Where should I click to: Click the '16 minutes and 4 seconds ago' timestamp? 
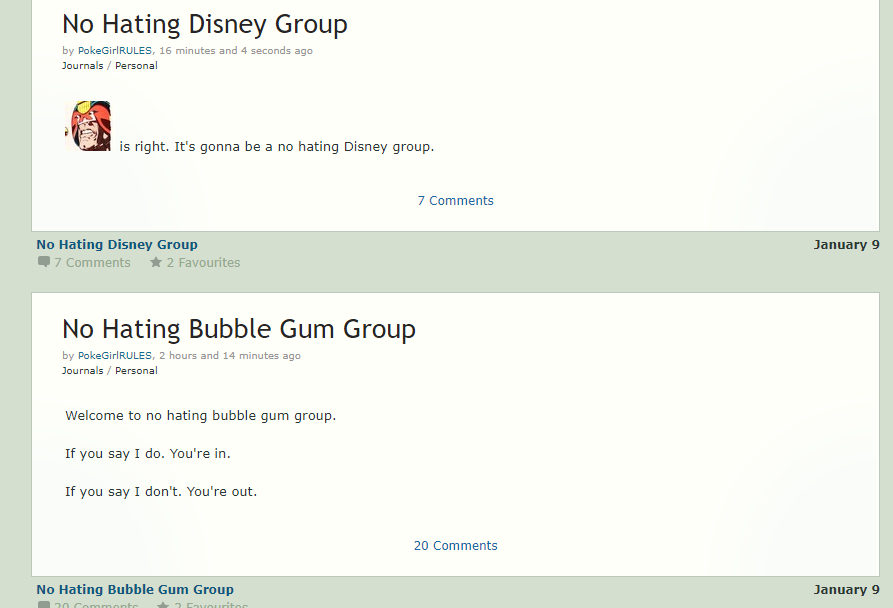tap(236, 51)
